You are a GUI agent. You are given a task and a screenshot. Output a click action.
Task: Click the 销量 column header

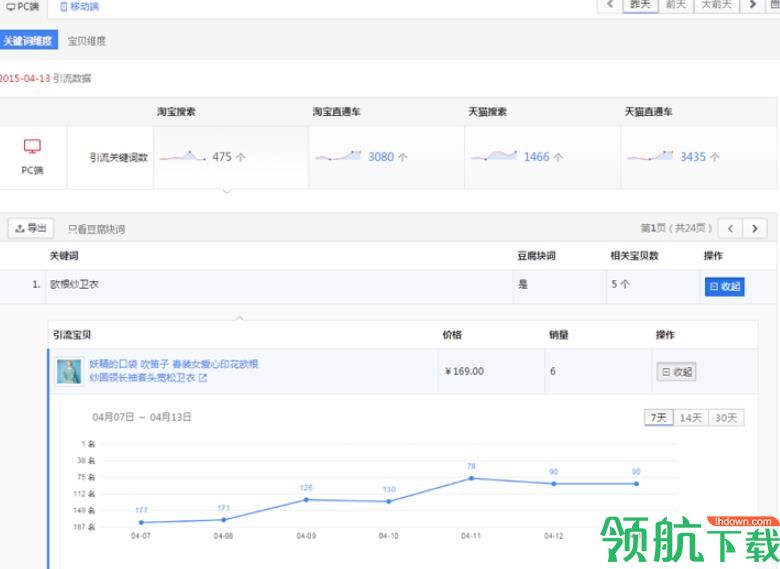click(x=559, y=335)
